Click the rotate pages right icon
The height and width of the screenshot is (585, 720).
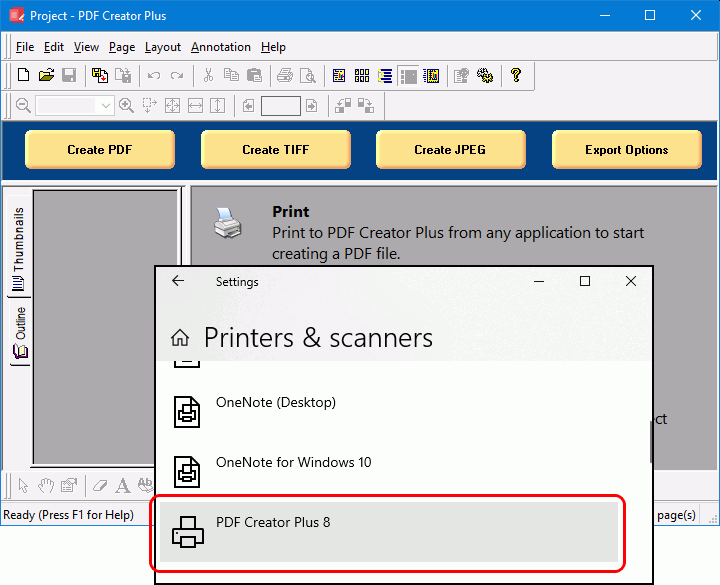pyautogui.click(x=366, y=106)
